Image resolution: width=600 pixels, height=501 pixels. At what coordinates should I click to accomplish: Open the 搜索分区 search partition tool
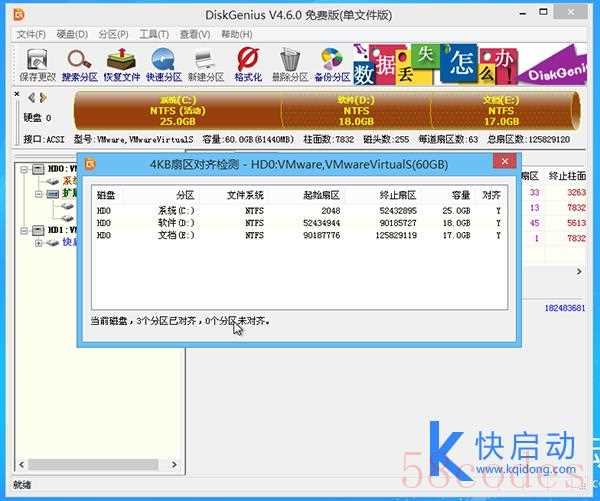(x=80, y=65)
